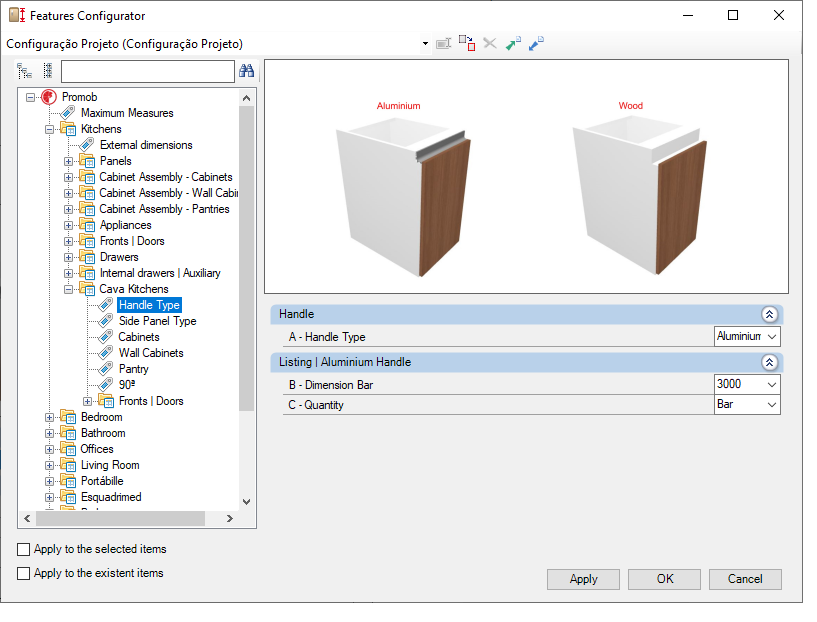Image resolution: width=817 pixels, height=622 pixels.
Task: Select Cabinet Assembly - Cabinets tree item
Action: coord(166,177)
